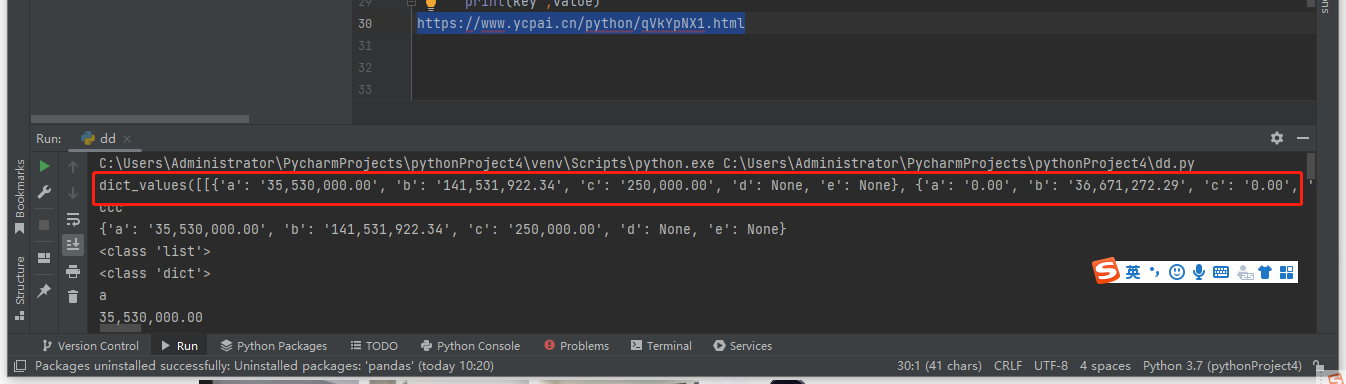Open Version Control tool window

pyautogui.click(x=90, y=345)
